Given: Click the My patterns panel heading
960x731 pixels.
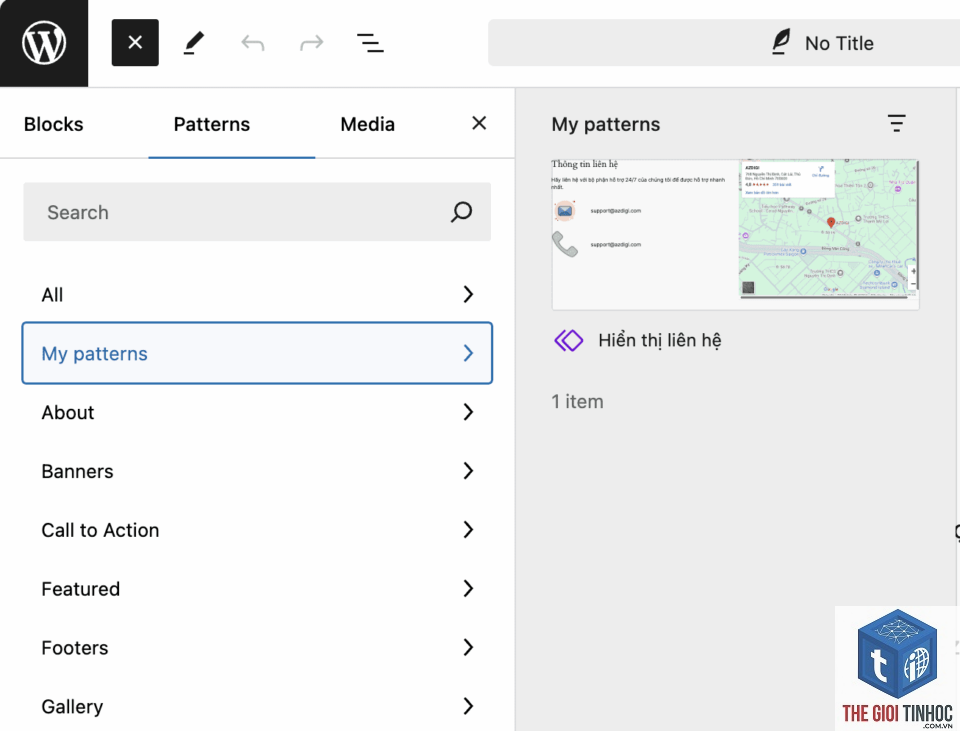Looking at the screenshot, I should tap(606, 124).
